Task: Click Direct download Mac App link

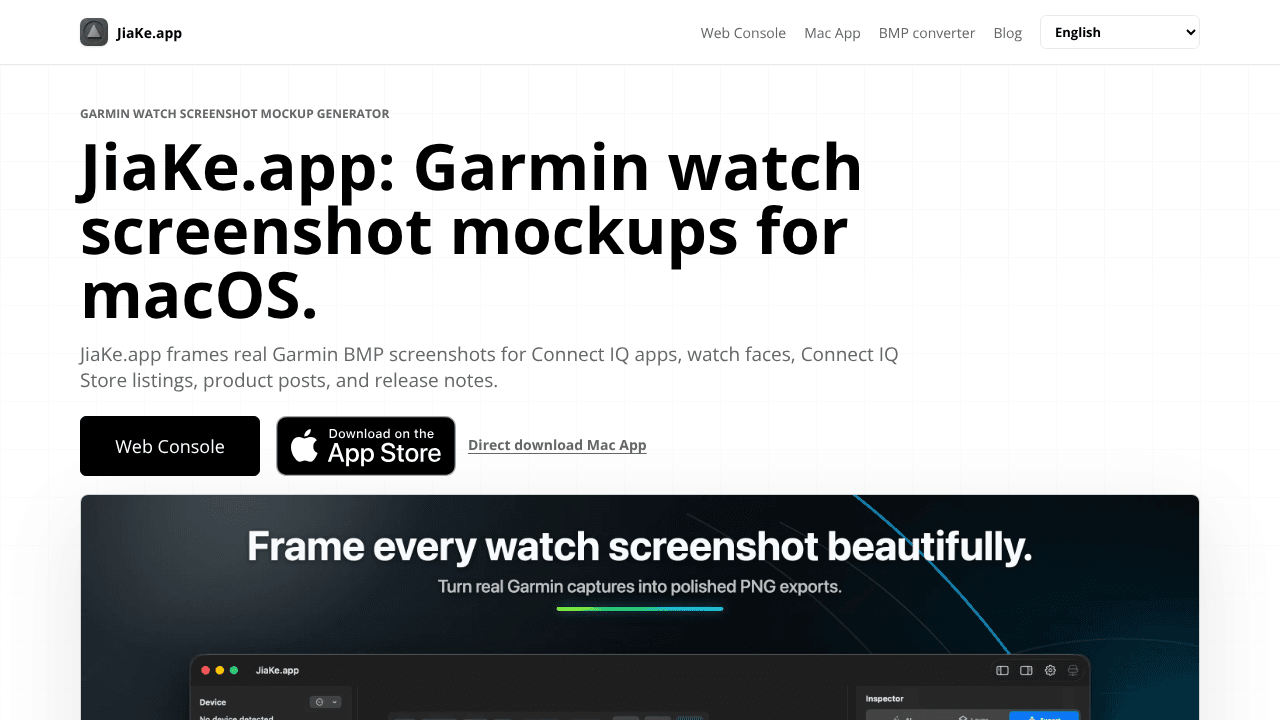Action: coord(557,445)
